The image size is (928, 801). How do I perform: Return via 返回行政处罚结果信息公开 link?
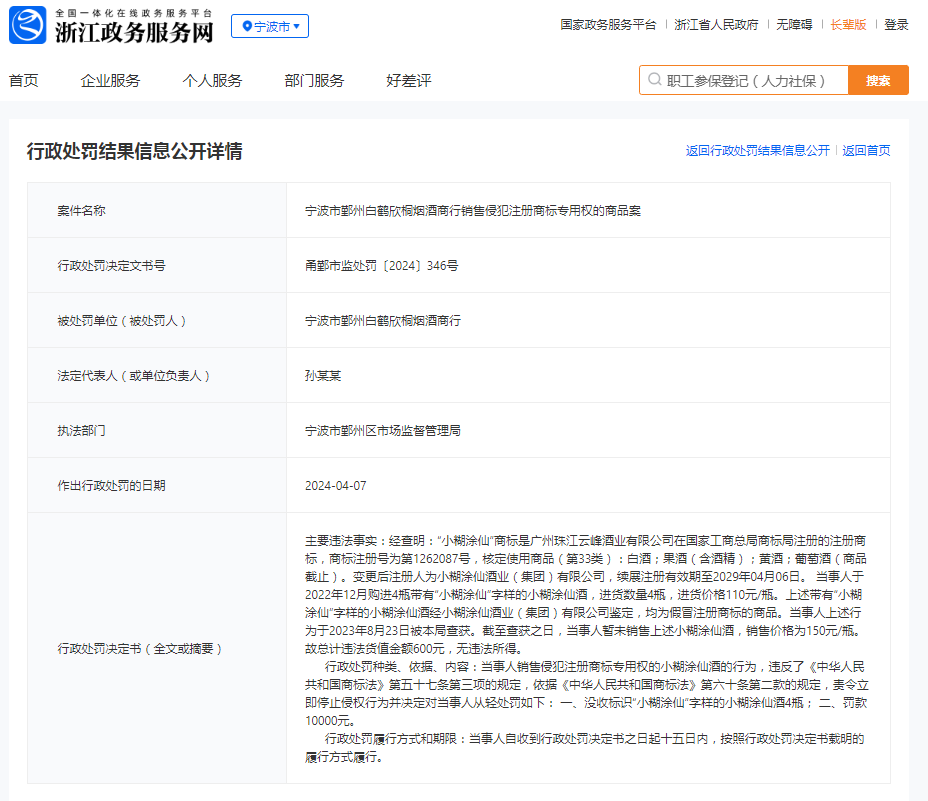(757, 151)
